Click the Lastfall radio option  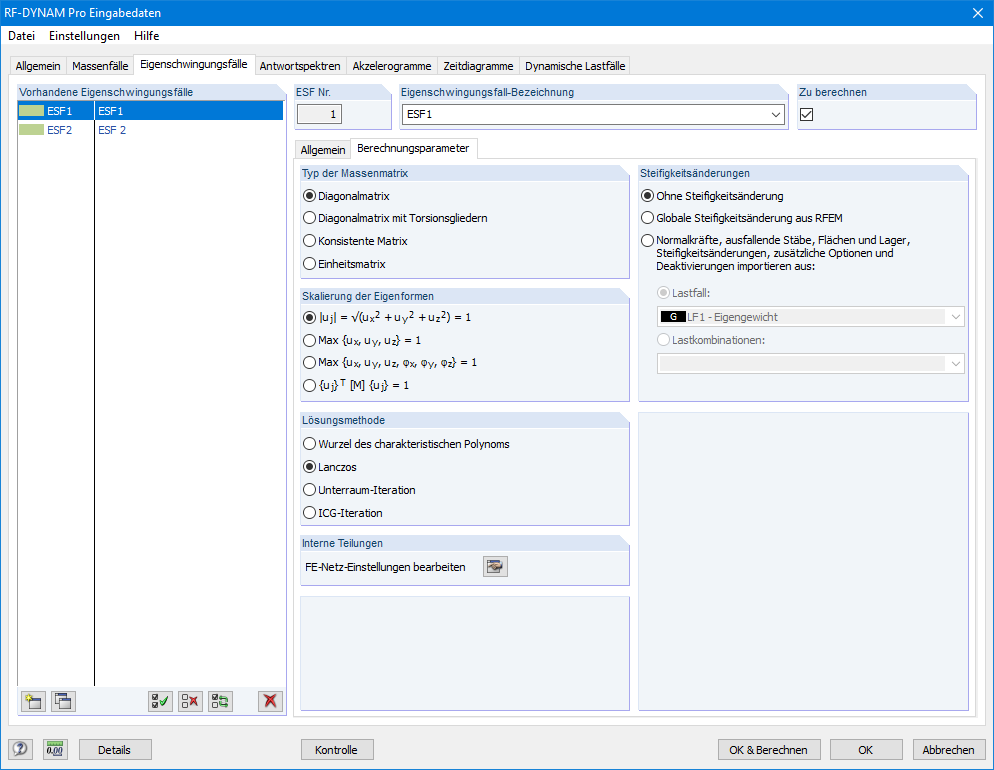tap(664, 293)
